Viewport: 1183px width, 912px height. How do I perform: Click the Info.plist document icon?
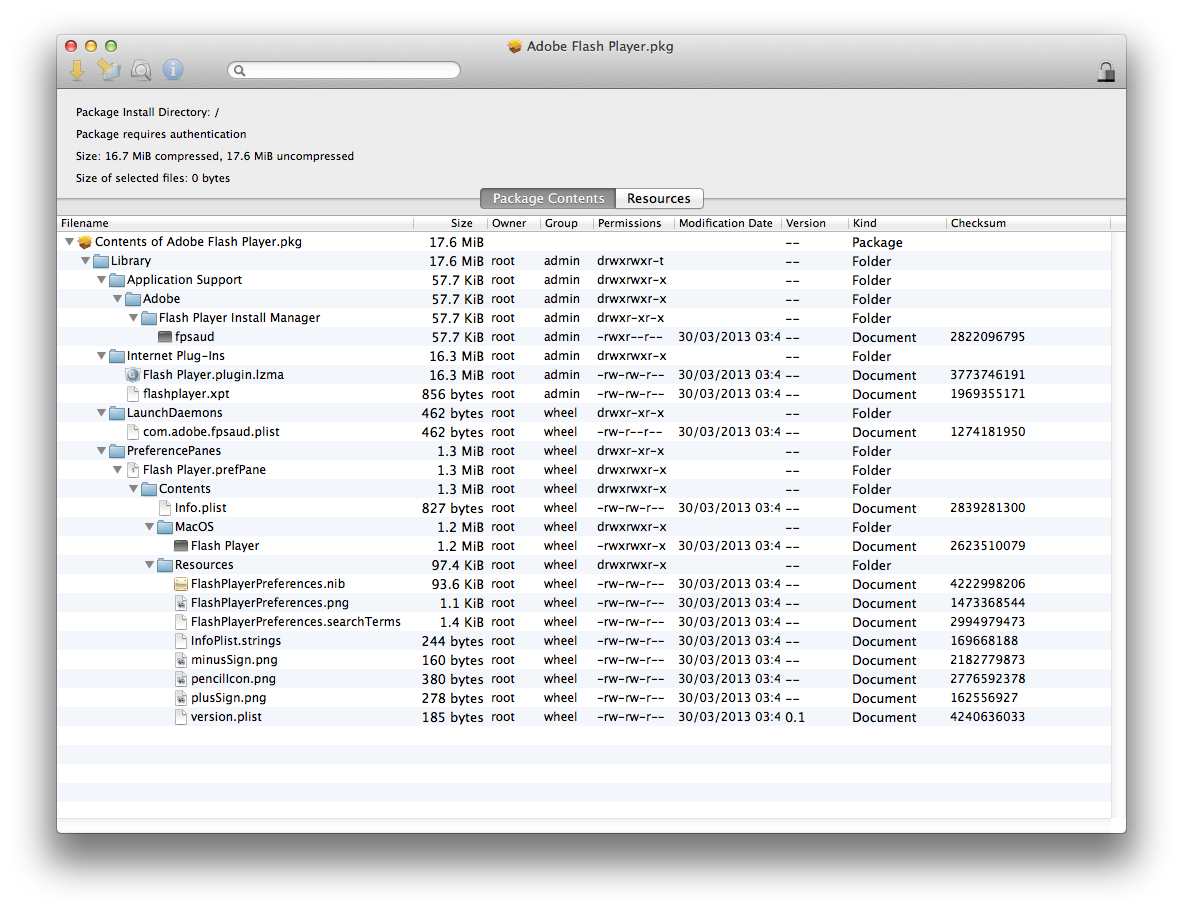[x=165, y=508]
